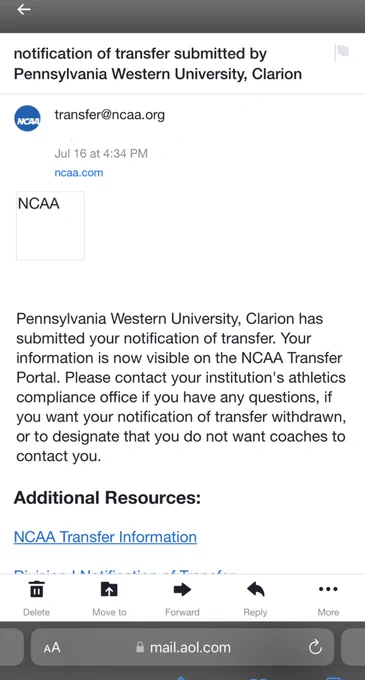Tap the Move to label
The height and width of the screenshot is (680, 365).
tap(109, 612)
